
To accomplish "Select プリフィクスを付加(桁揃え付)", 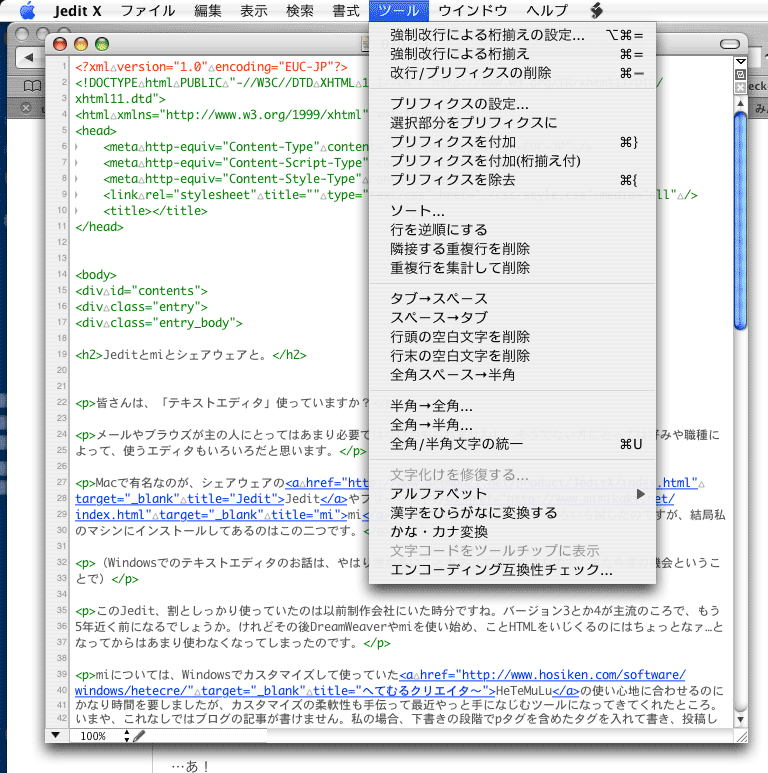I will [513, 161].
